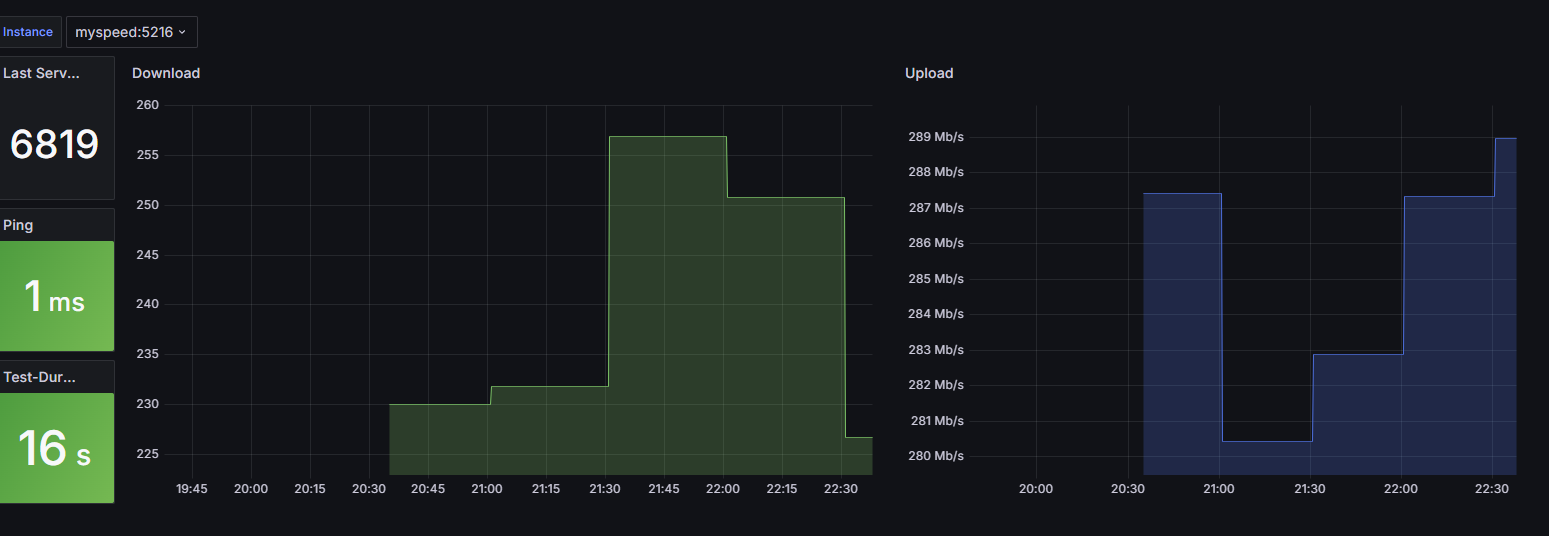Click the chevron arrow beside myspeed:5216
Screen dimensions: 1549x536
tap(182, 33)
